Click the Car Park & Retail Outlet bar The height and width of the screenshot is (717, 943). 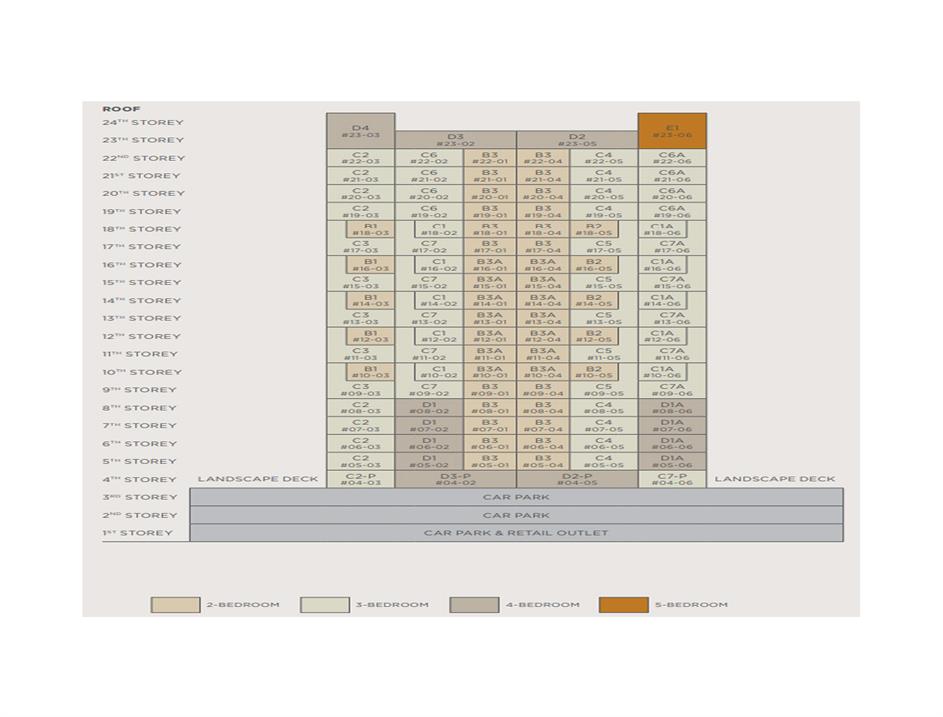click(x=516, y=533)
